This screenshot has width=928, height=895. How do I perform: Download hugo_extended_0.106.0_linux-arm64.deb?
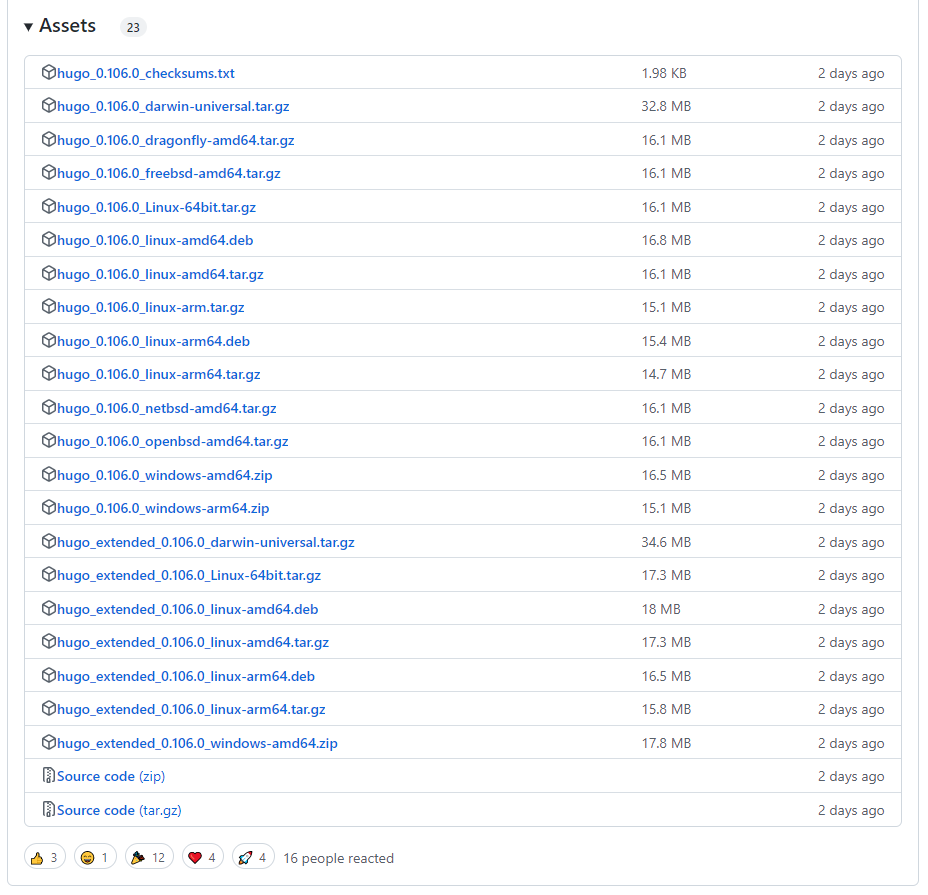click(x=186, y=676)
